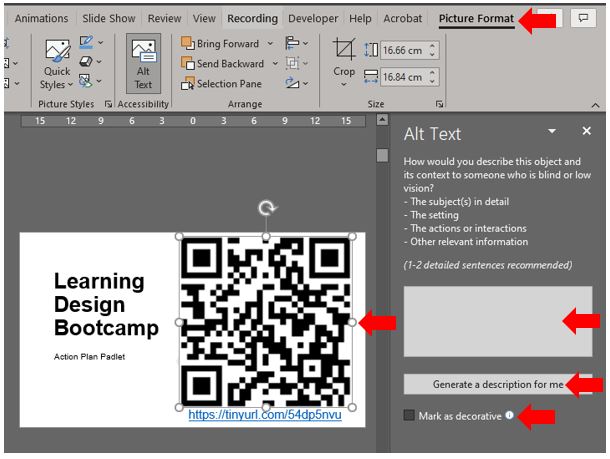Switch to the Slide Show tab
Viewport: 610px width, 459px height.
click(x=109, y=18)
